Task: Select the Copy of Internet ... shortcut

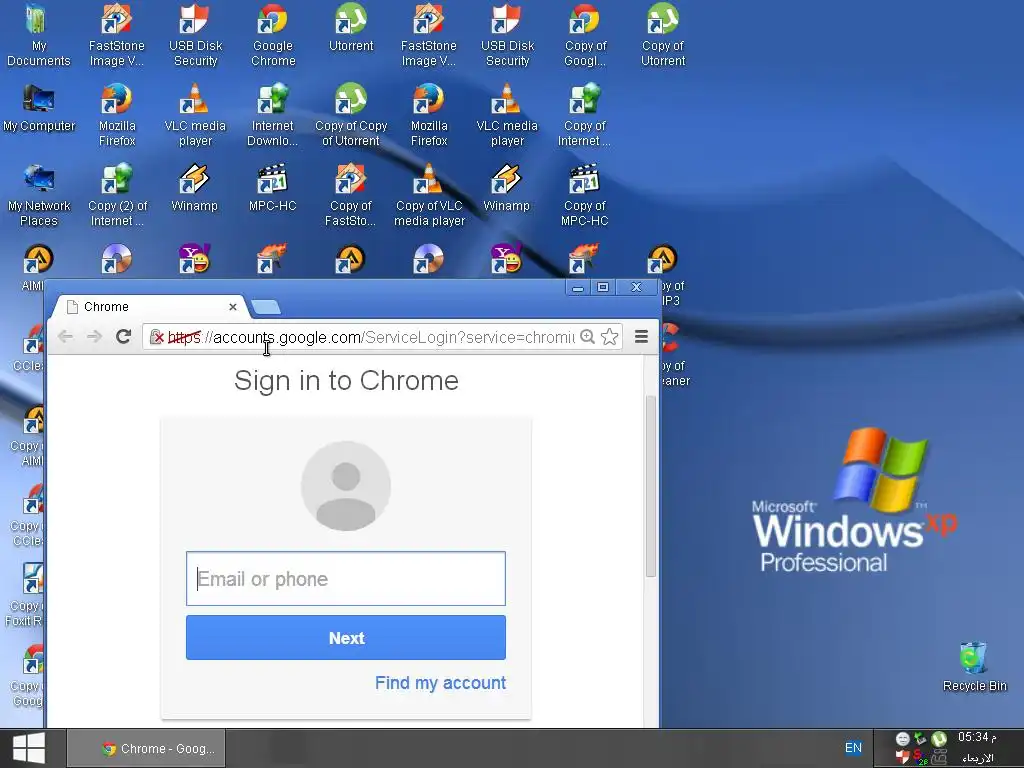Action: (584, 116)
